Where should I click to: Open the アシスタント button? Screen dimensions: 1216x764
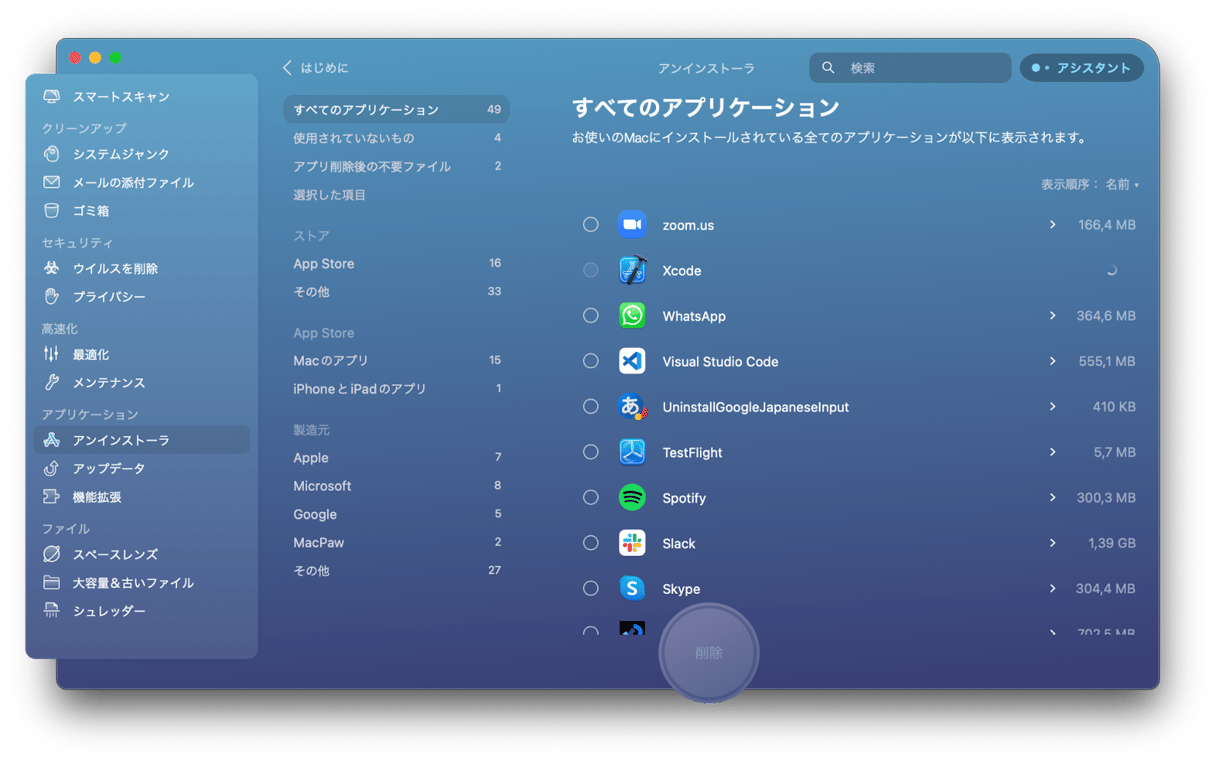[1082, 68]
